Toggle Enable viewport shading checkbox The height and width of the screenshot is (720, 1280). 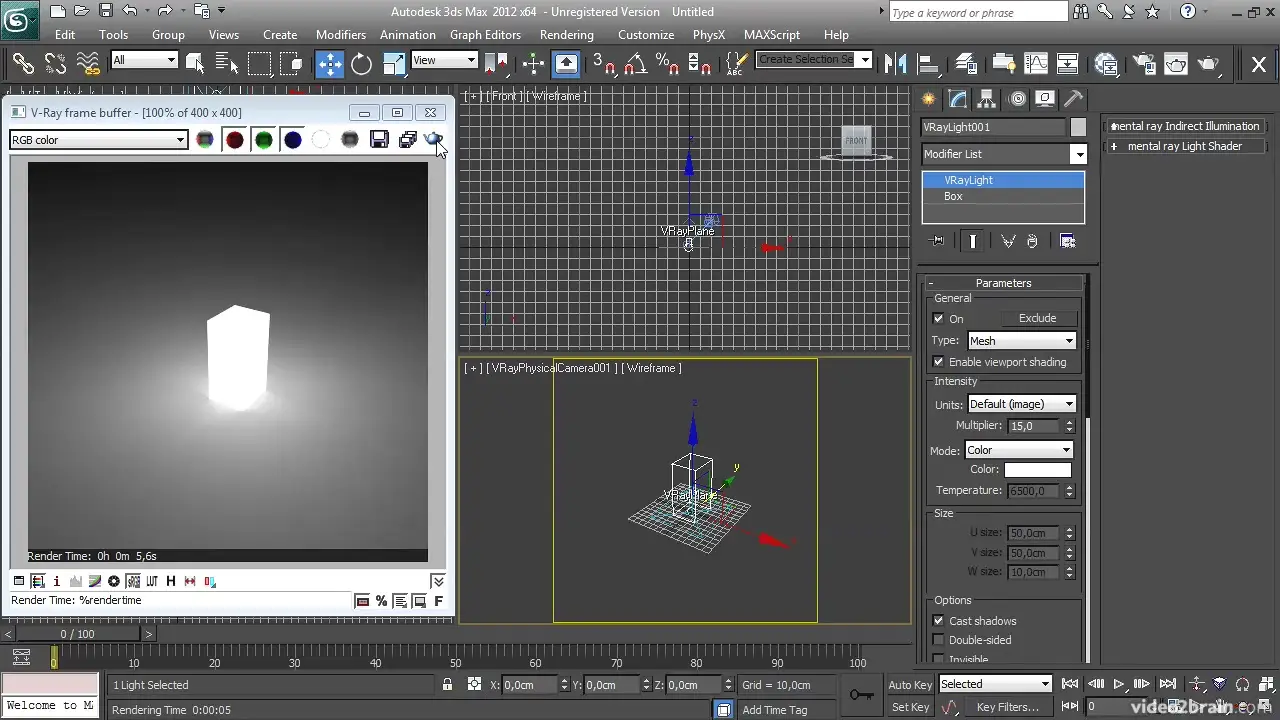pos(938,362)
